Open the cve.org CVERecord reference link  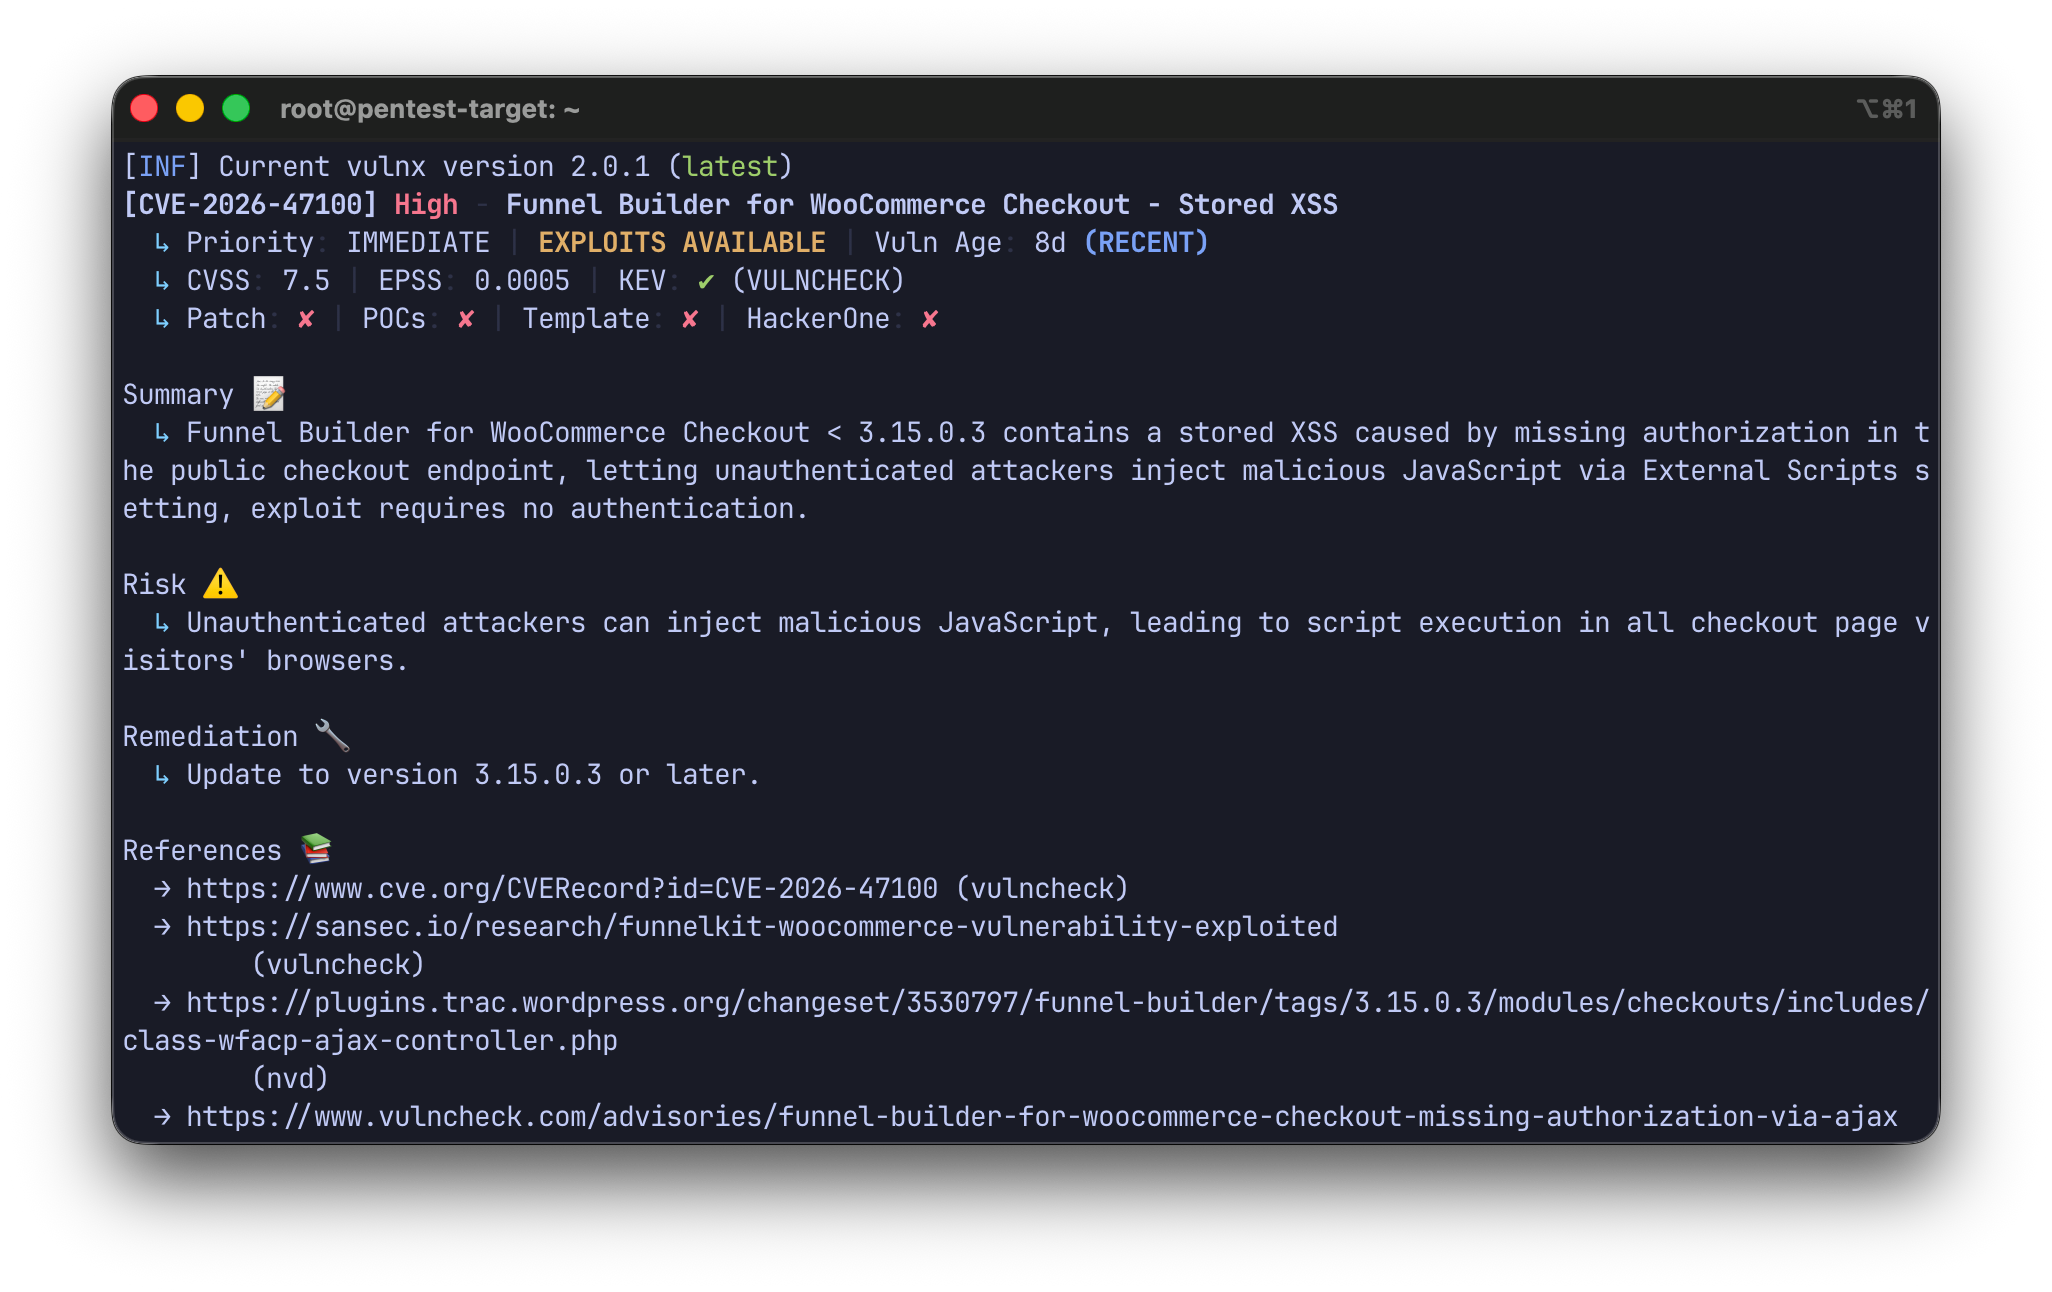click(562, 888)
